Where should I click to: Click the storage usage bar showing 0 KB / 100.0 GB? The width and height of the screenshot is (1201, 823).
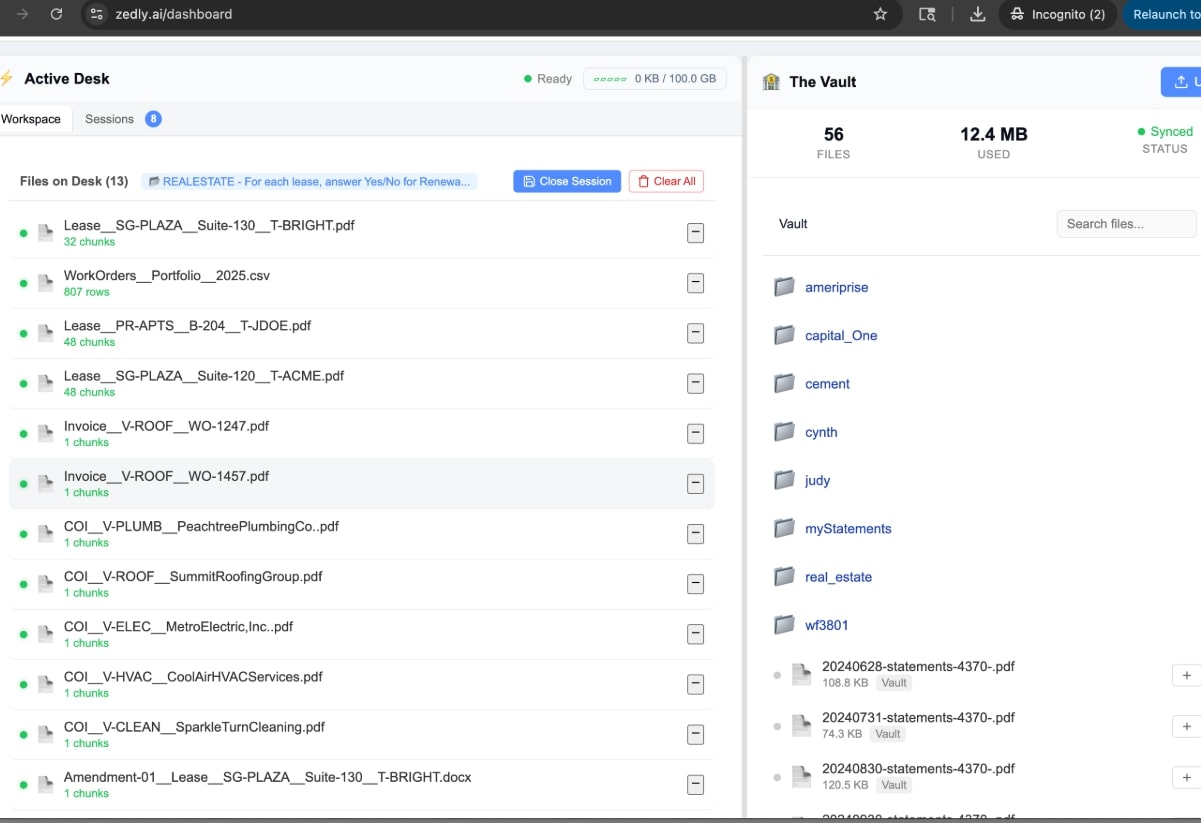(x=654, y=78)
